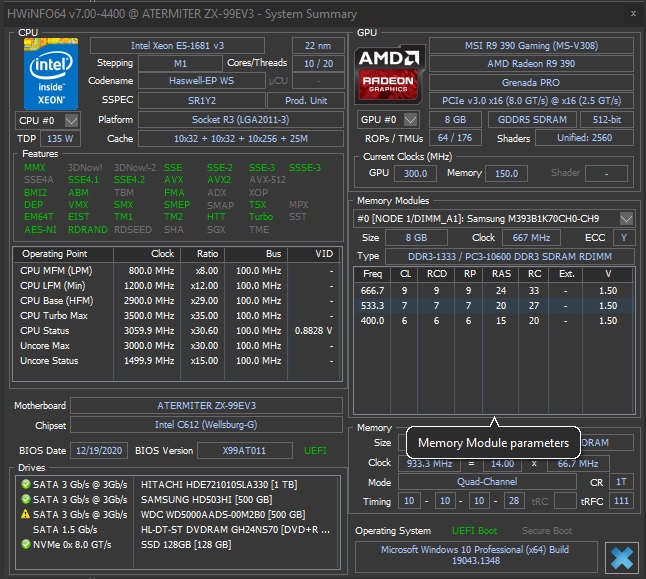Click the tRFC 111 value

[621, 501]
